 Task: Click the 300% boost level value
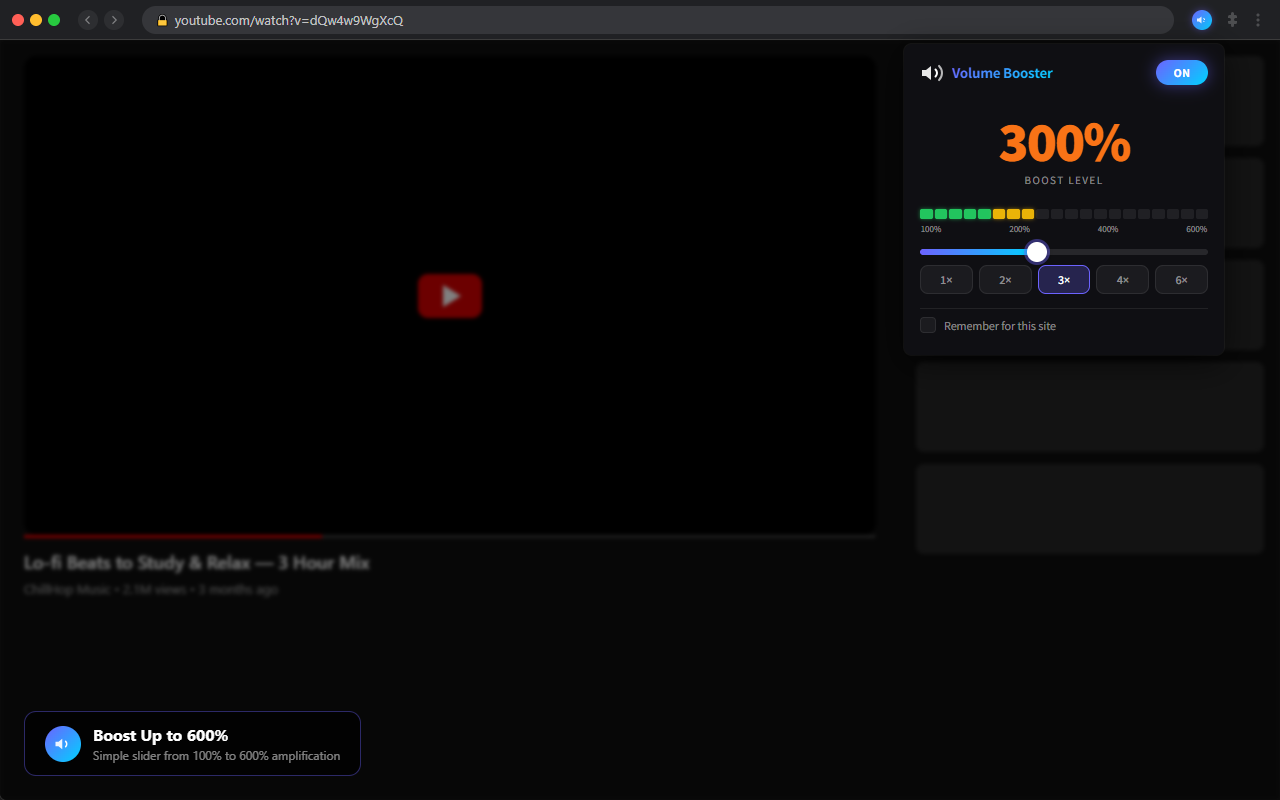click(x=1064, y=143)
